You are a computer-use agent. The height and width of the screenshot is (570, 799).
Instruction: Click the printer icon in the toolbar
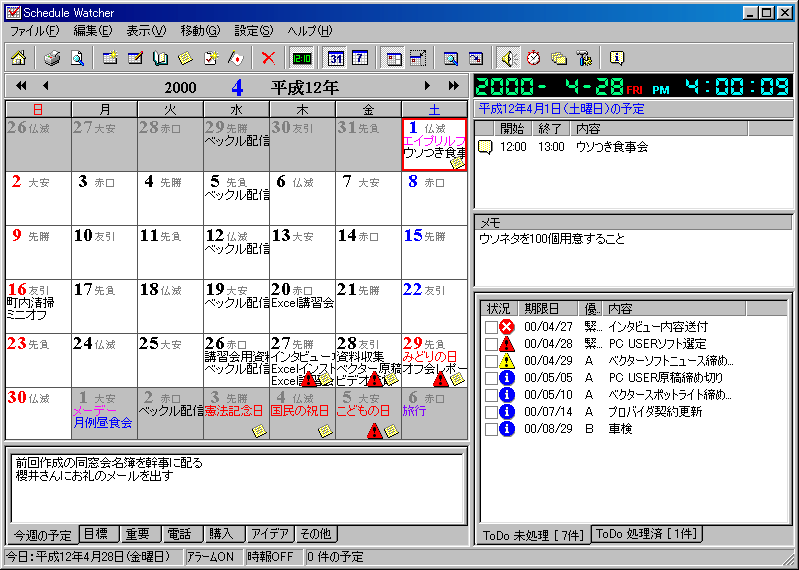52,58
